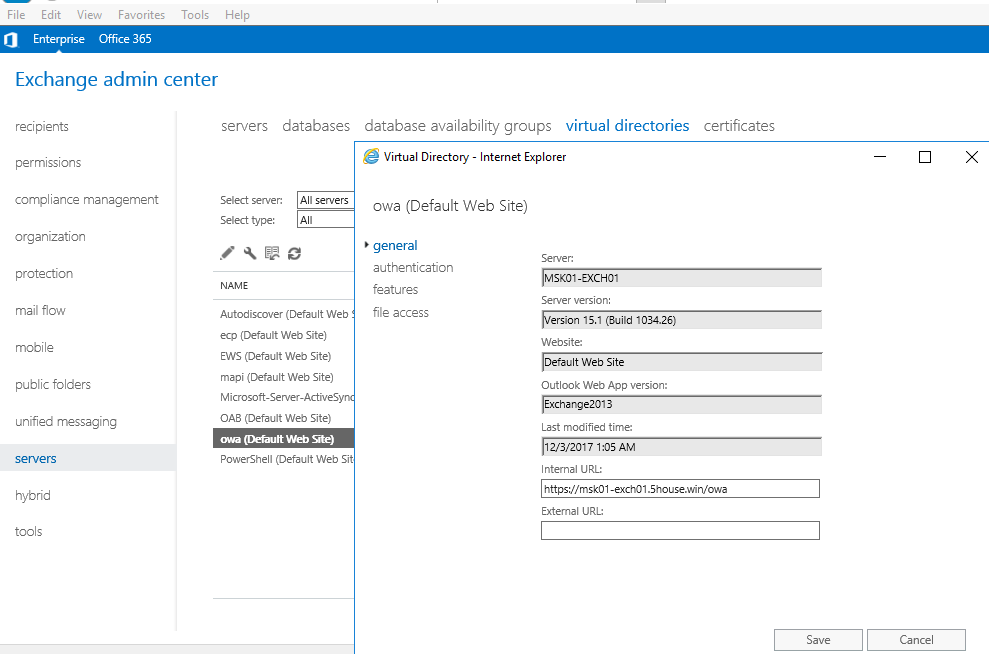The width and height of the screenshot is (989, 654).
Task: Click the Internet Explorer icon in dialog title
Action: [371, 157]
